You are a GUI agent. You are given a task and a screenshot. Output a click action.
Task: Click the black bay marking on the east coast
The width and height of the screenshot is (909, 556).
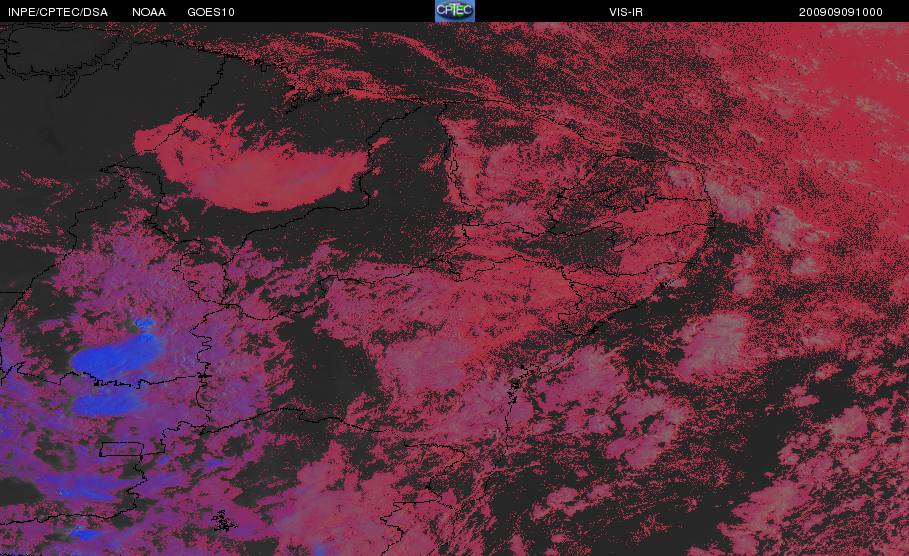[x=514, y=387]
